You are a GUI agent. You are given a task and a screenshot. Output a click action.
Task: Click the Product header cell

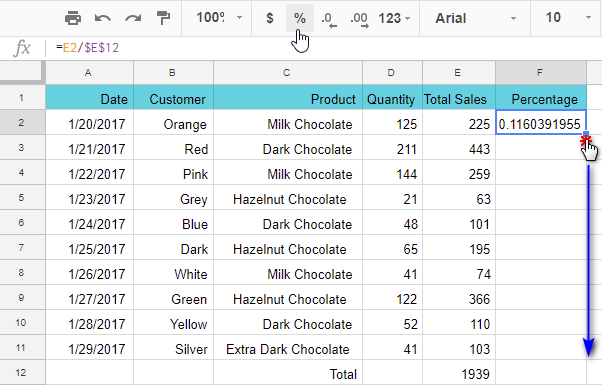coord(288,97)
